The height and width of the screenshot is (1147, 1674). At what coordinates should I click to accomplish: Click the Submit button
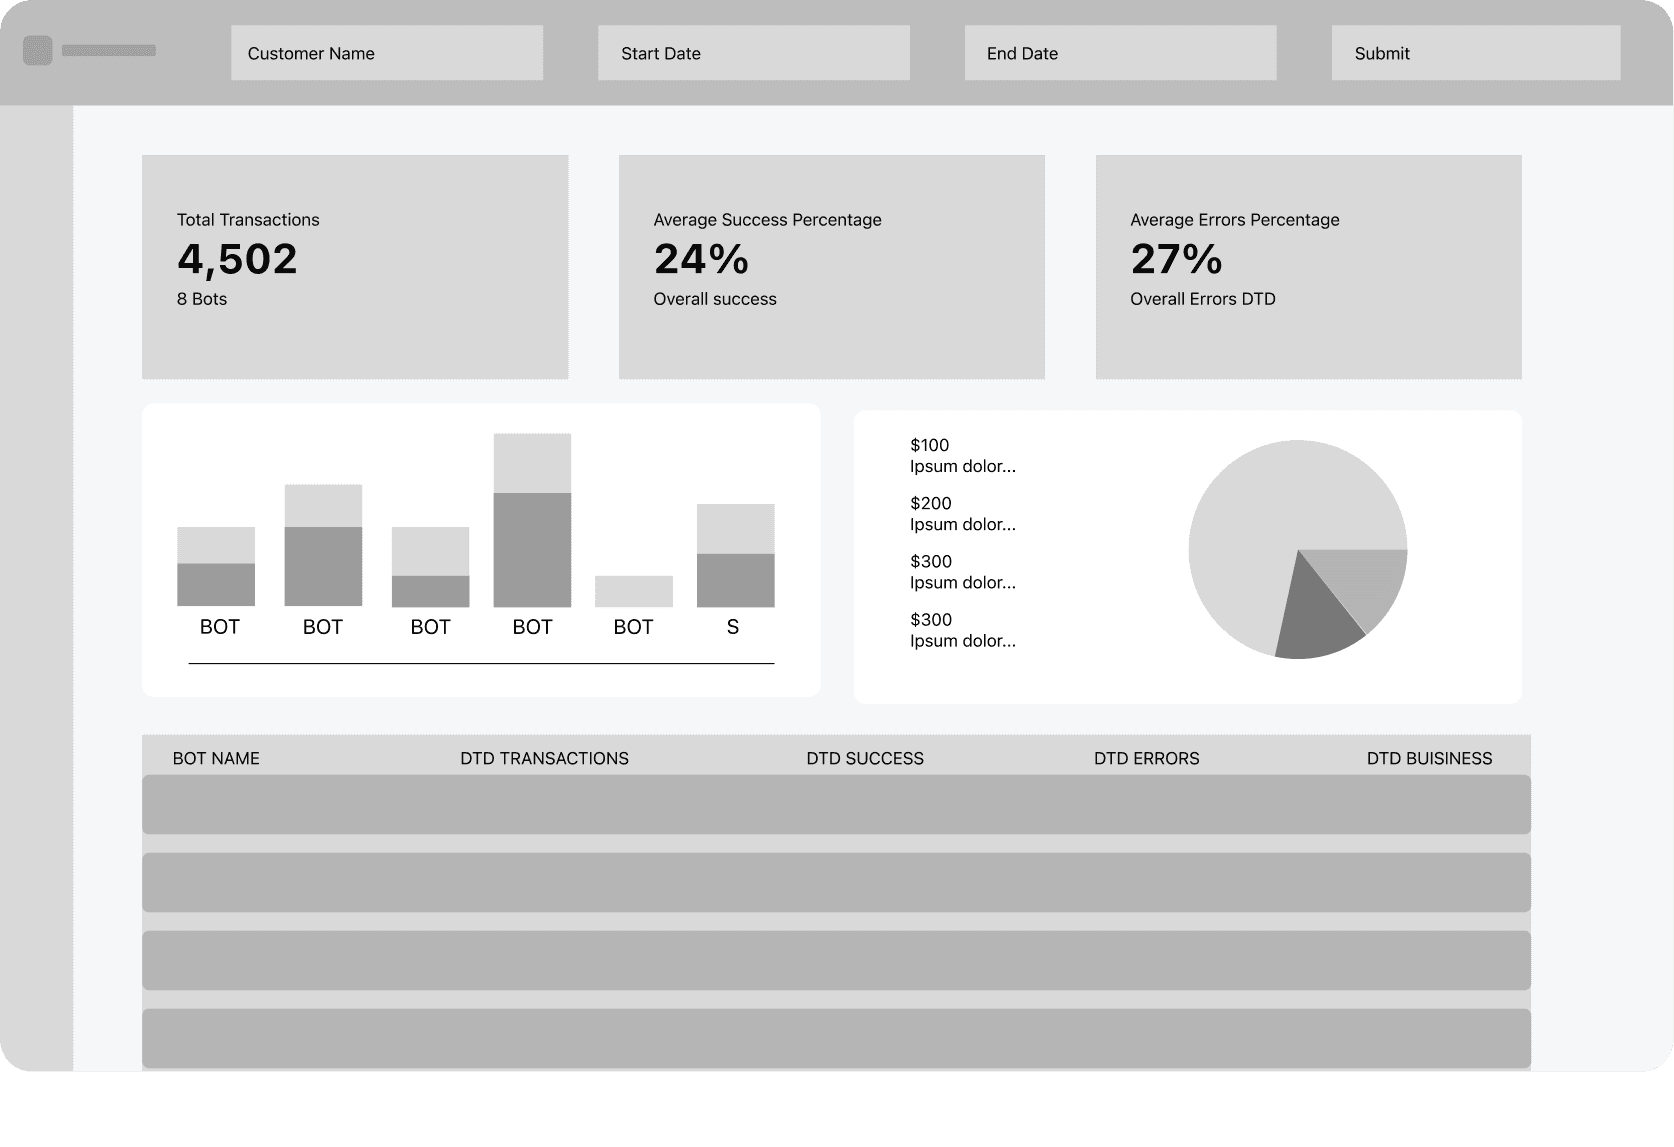click(1476, 53)
